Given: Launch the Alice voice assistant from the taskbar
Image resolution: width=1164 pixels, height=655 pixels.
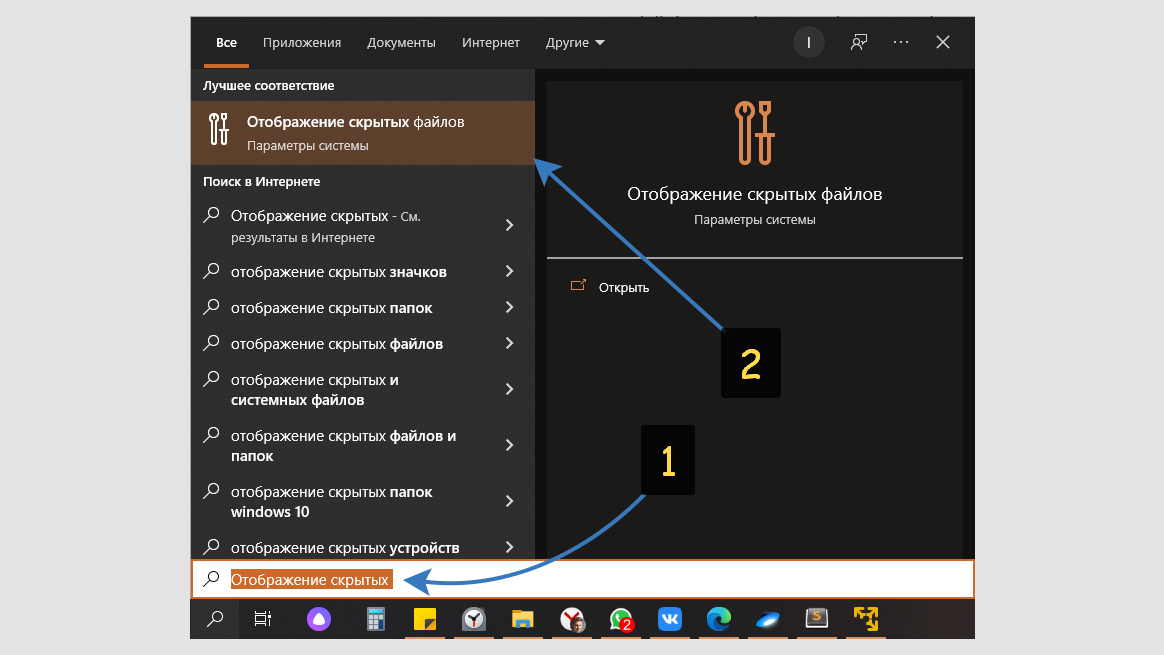Looking at the screenshot, I should pyautogui.click(x=319, y=619).
